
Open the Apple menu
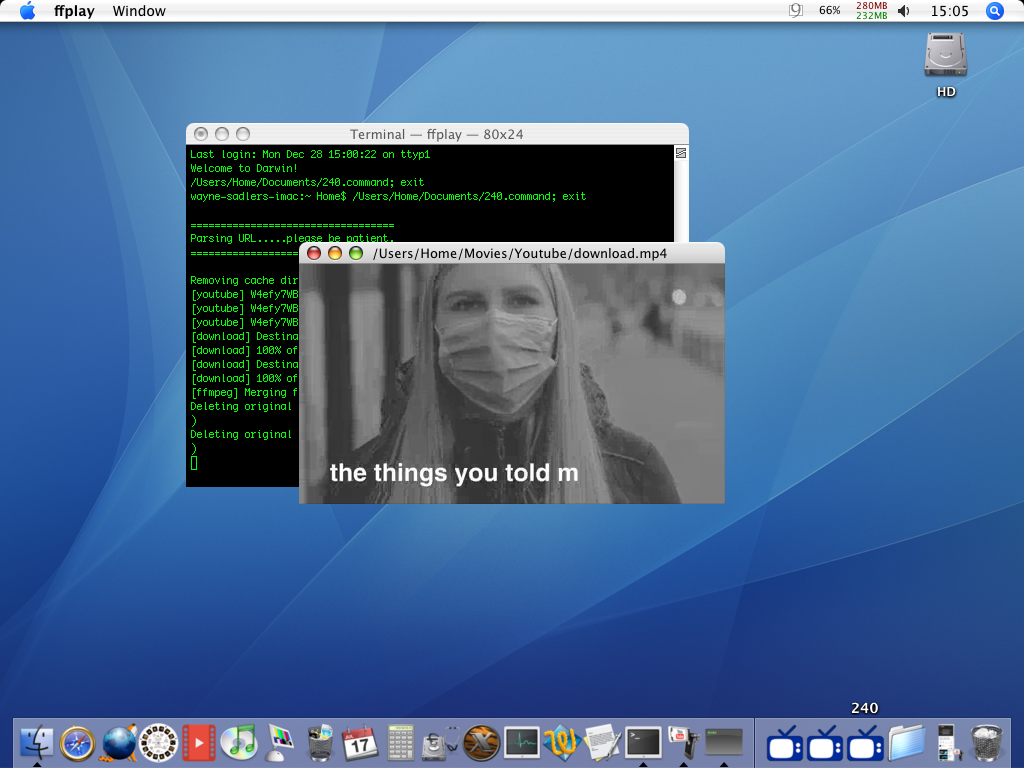coord(27,11)
